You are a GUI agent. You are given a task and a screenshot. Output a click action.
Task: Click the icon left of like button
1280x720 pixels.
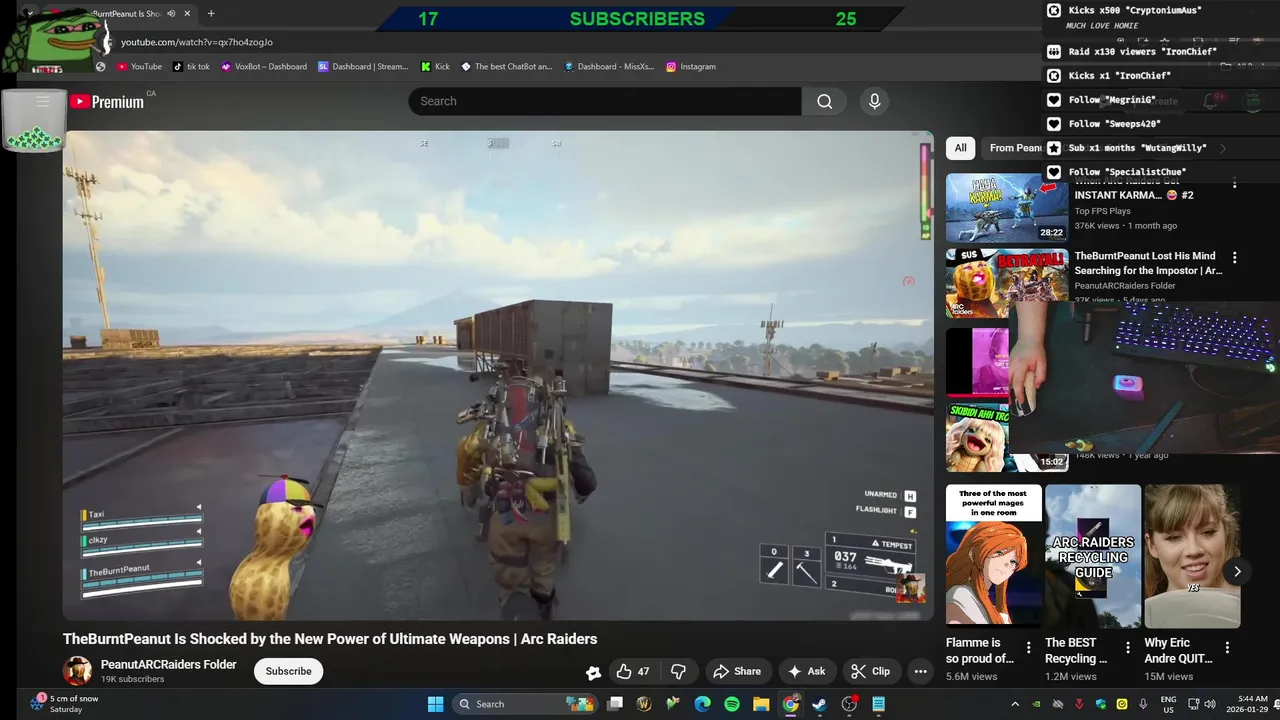click(x=593, y=672)
